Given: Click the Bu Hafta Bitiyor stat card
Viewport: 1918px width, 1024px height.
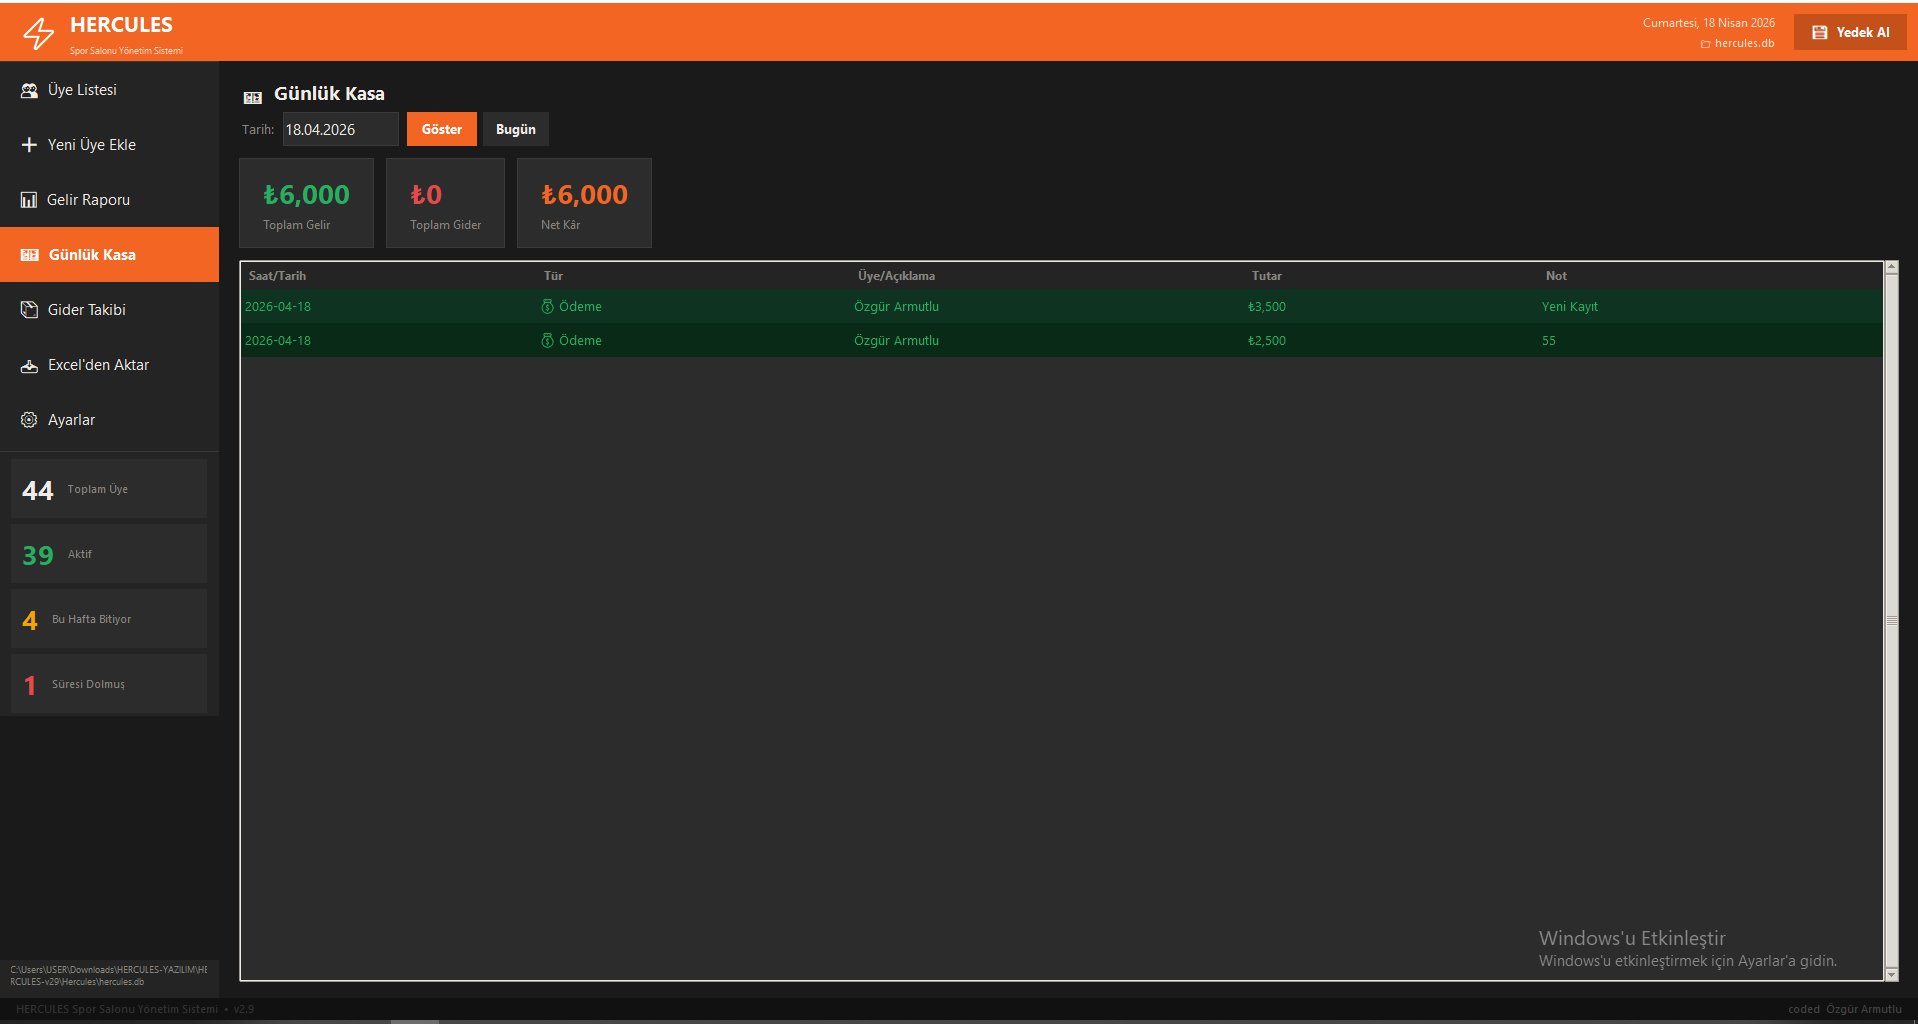Looking at the screenshot, I should tap(109, 619).
